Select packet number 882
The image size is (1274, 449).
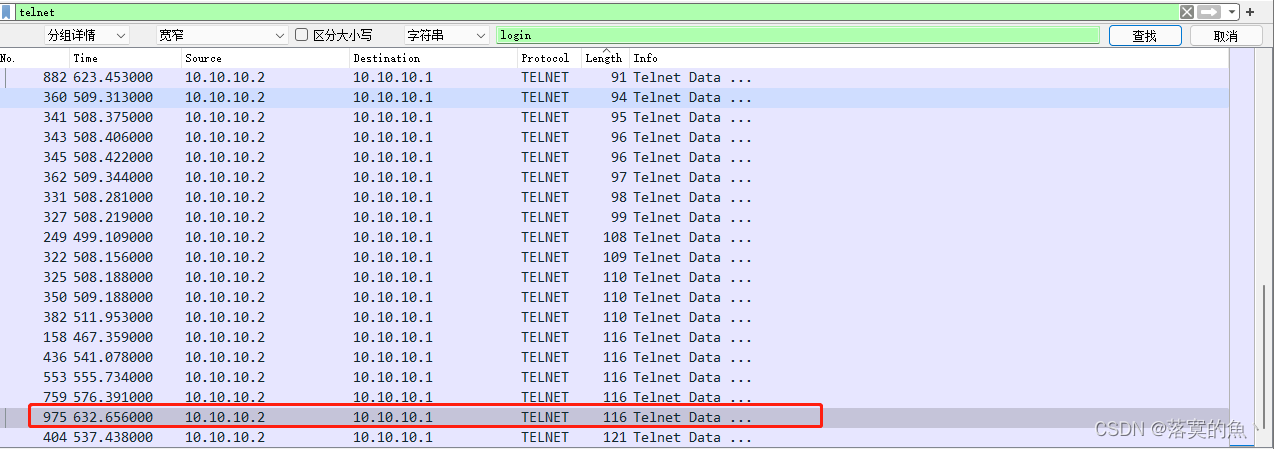pos(614,77)
